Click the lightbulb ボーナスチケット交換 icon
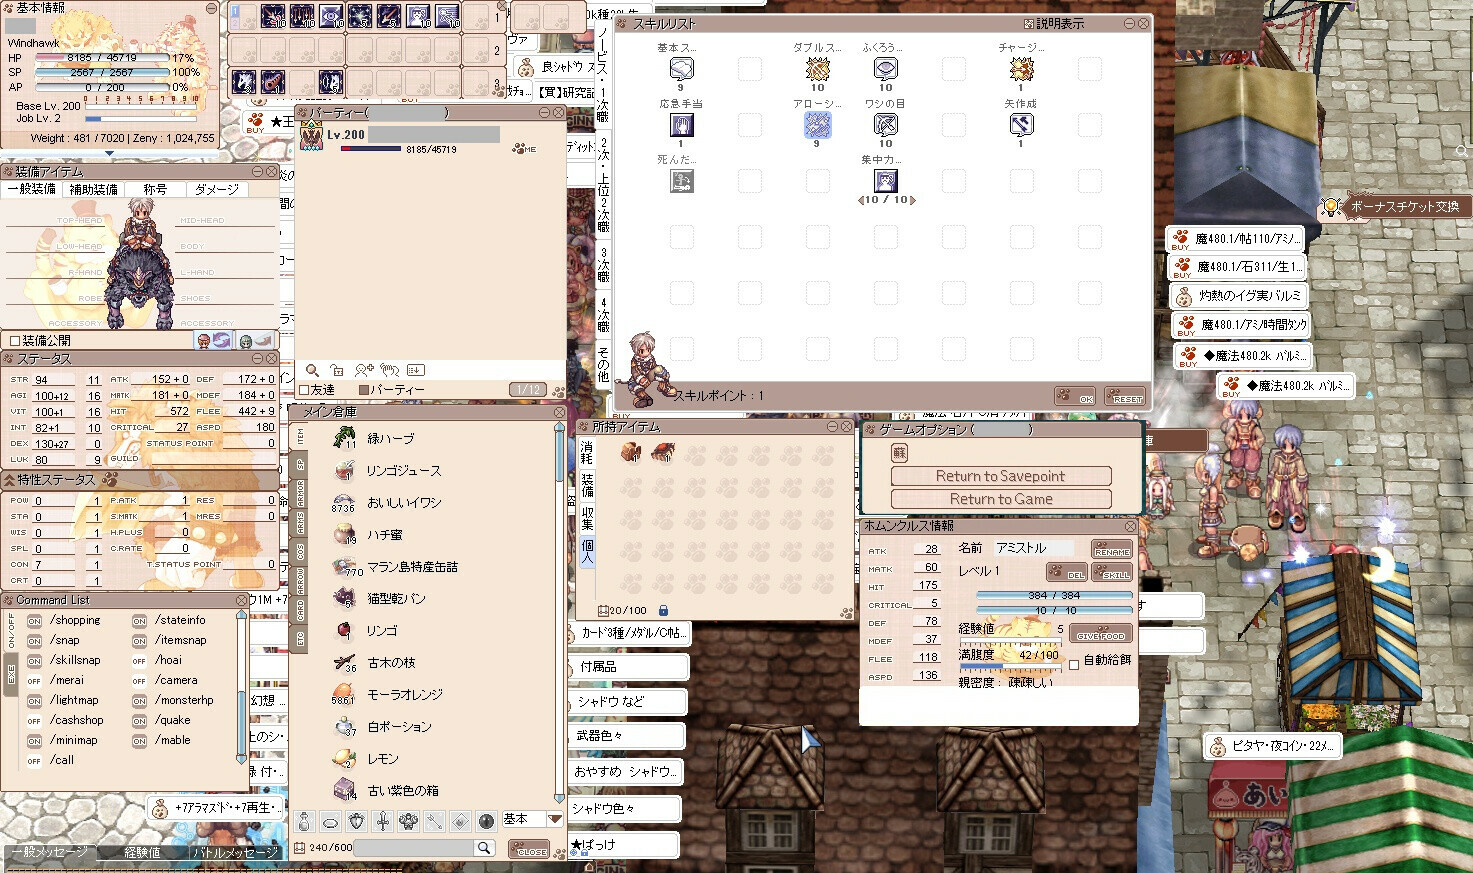The height and width of the screenshot is (873, 1473). click(1331, 206)
